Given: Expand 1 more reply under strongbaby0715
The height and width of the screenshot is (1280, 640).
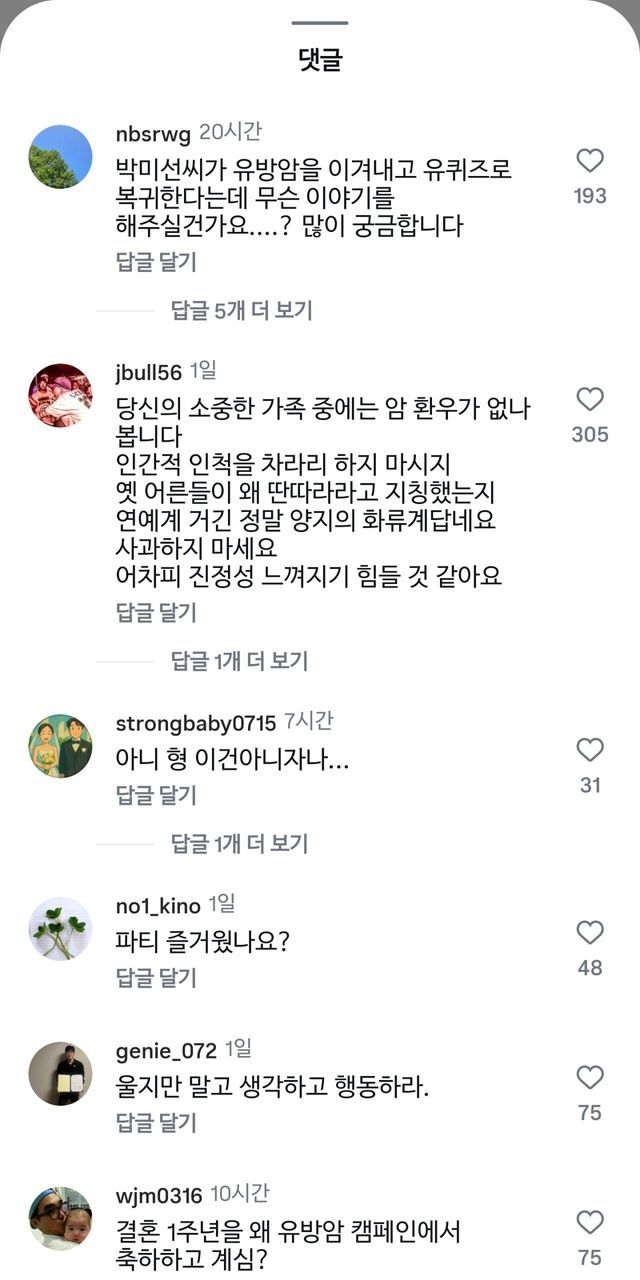Looking at the screenshot, I should click(x=239, y=844).
